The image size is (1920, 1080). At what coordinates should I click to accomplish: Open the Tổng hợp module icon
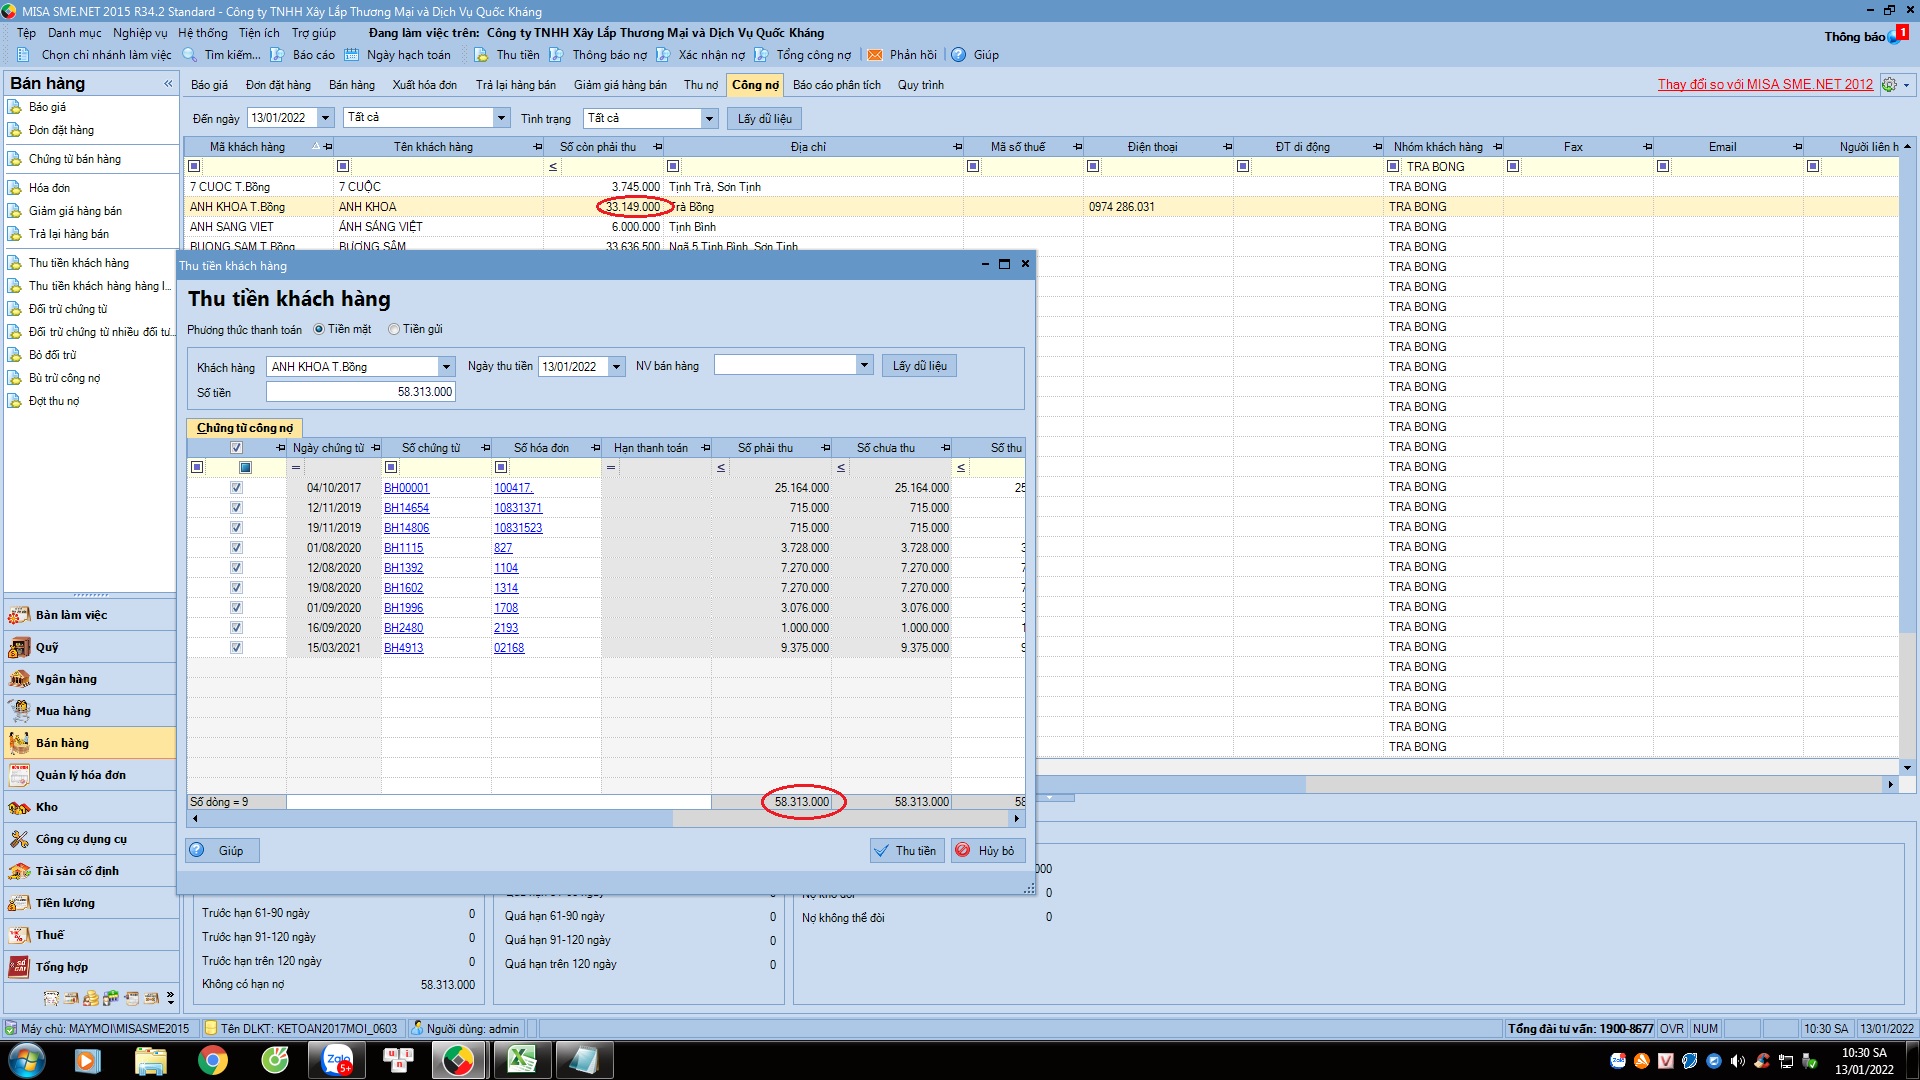point(19,967)
